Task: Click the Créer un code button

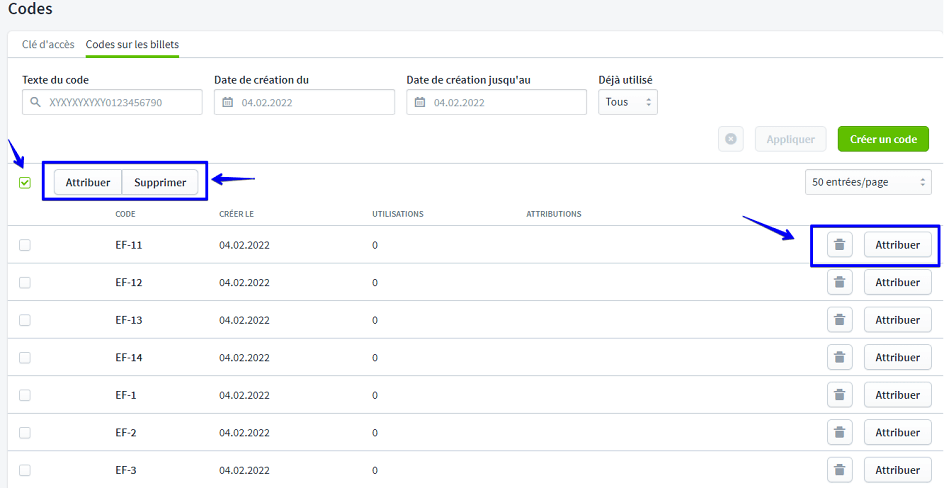Action: (x=883, y=139)
